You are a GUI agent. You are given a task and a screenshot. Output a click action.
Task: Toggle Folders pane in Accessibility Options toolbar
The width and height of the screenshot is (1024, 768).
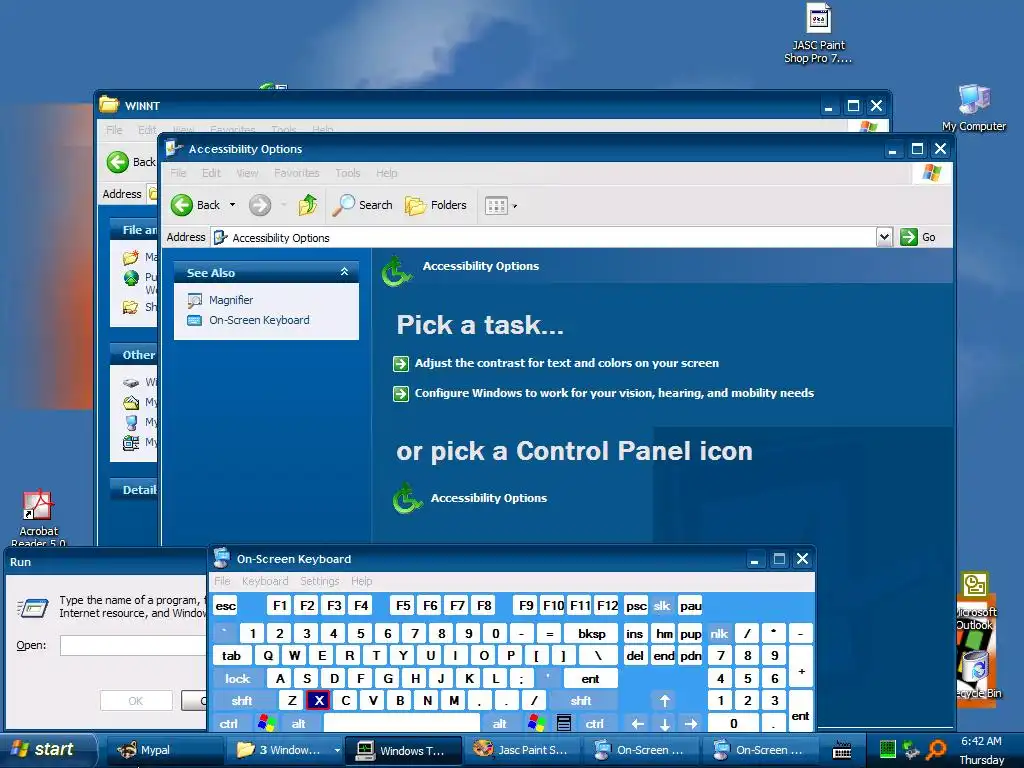[x=436, y=205]
